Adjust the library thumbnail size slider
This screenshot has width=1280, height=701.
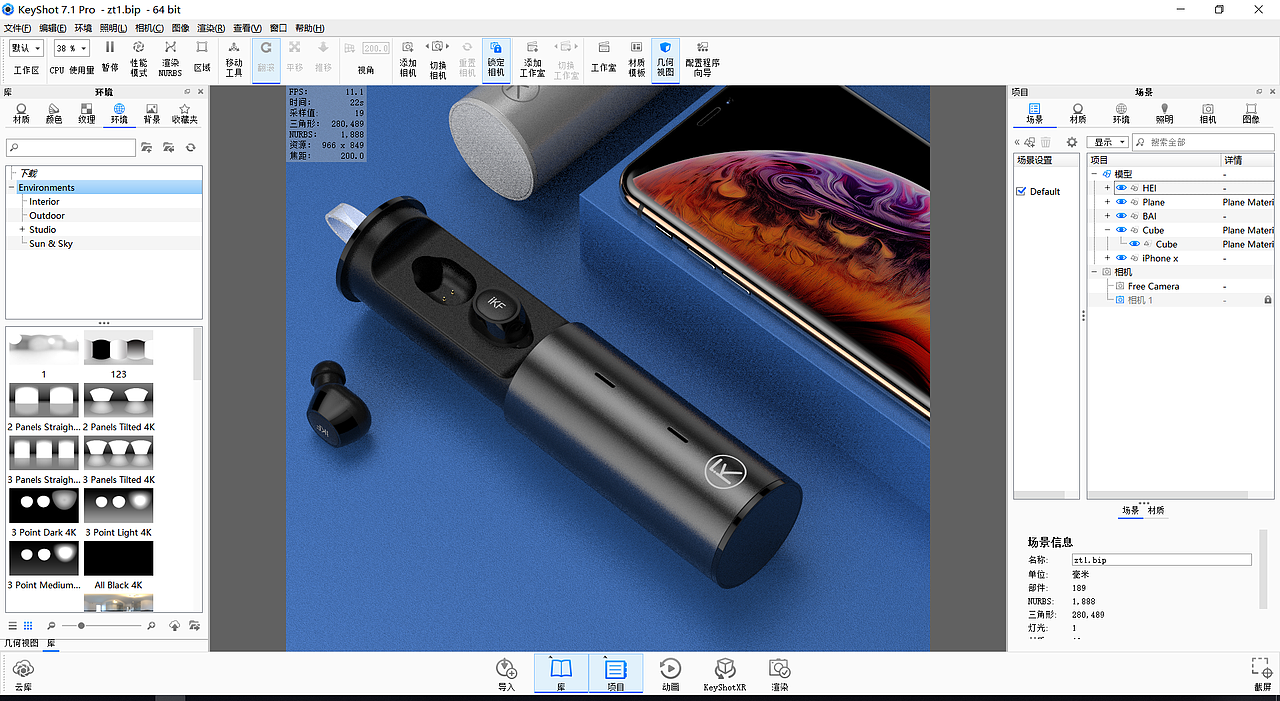[82, 625]
